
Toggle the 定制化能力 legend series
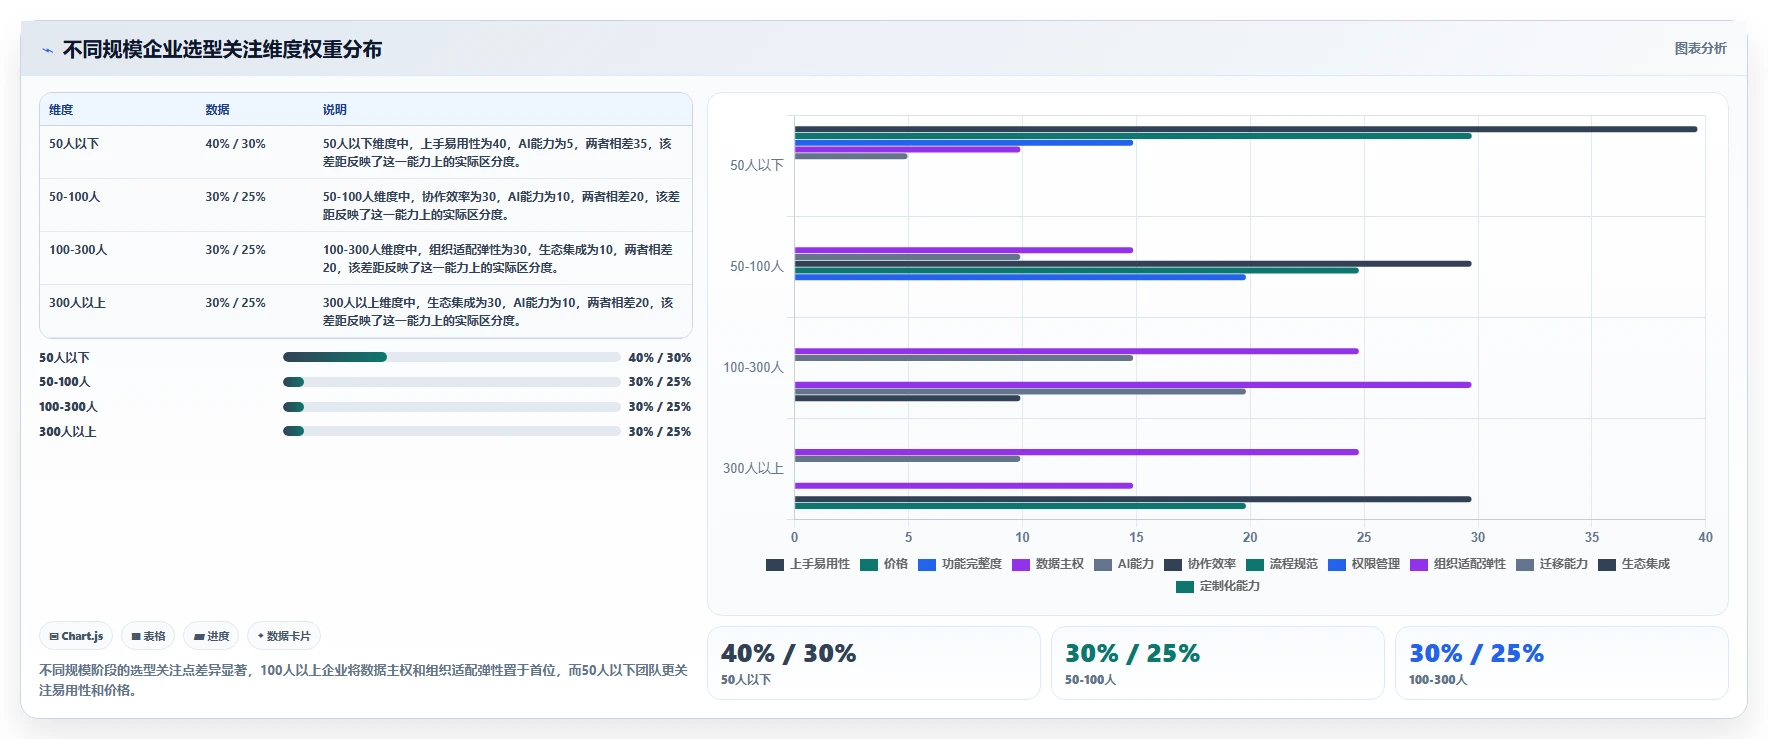pos(1218,586)
